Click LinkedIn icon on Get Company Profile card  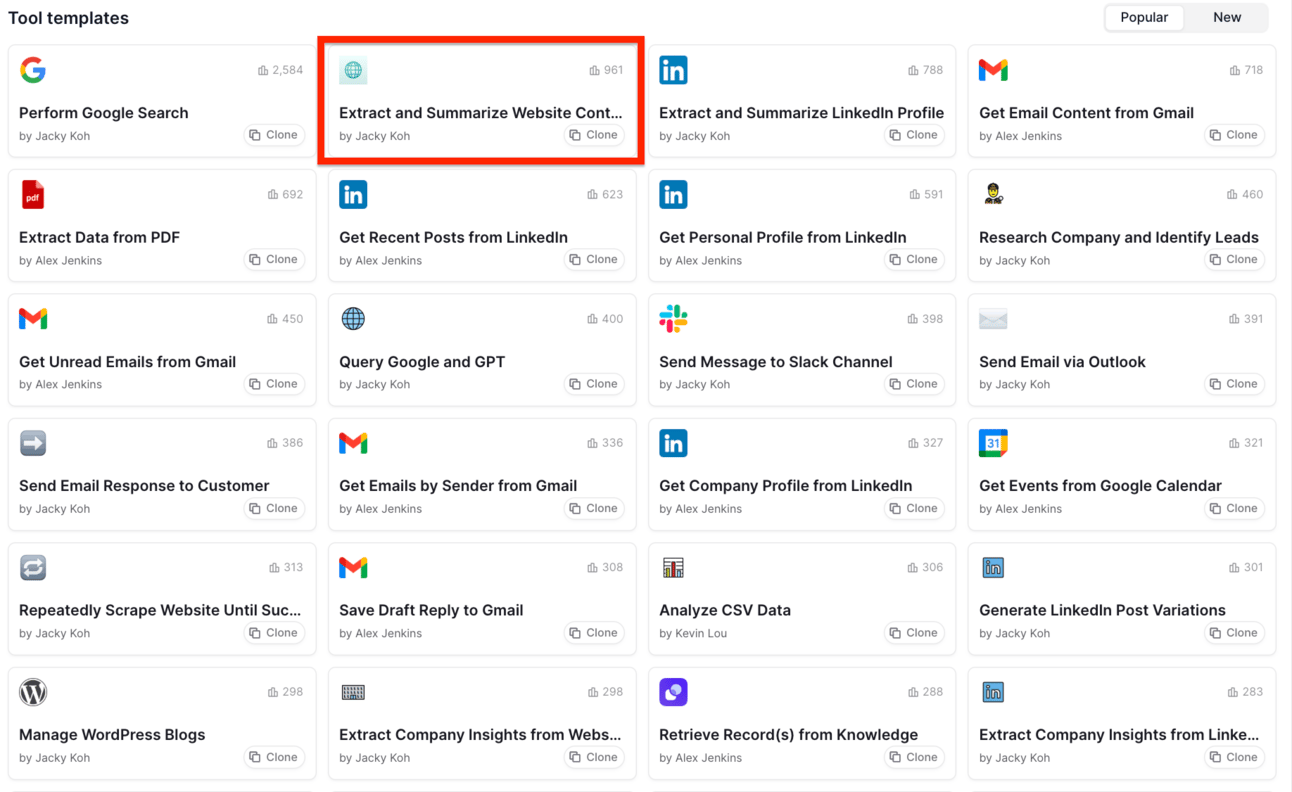tap(673, 443)
